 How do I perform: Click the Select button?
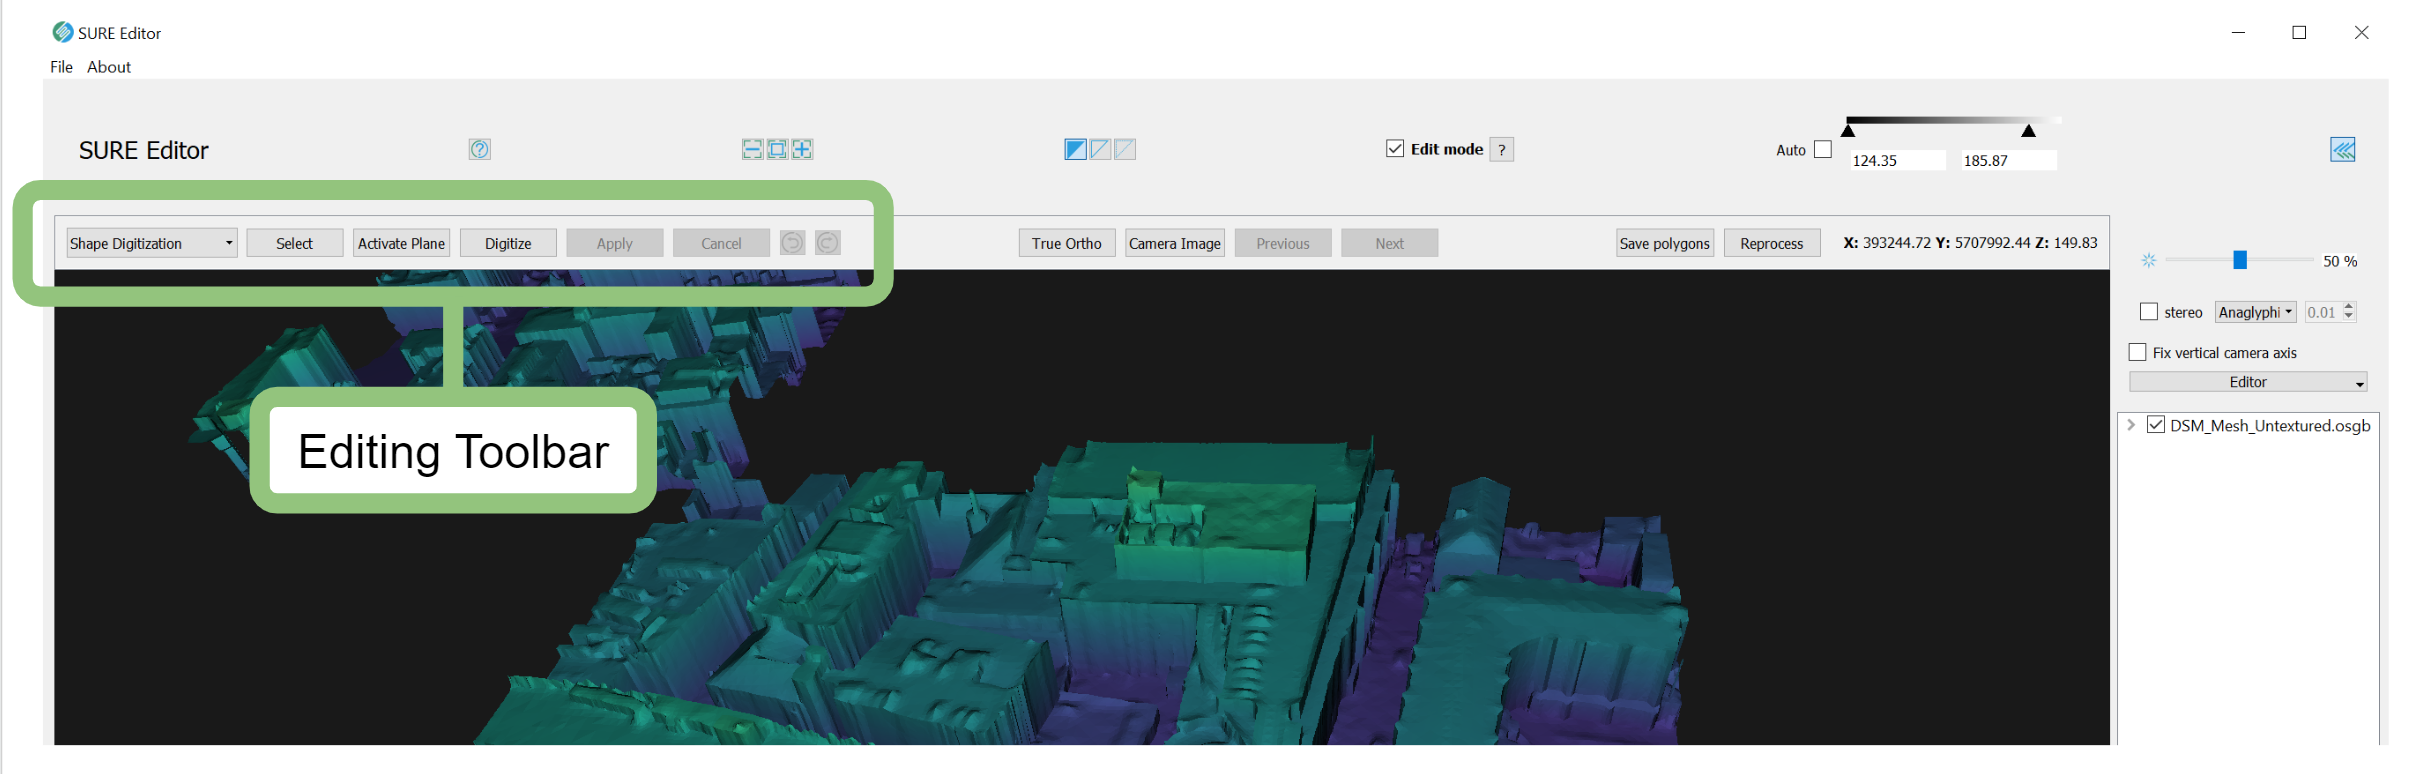point(295,243)
